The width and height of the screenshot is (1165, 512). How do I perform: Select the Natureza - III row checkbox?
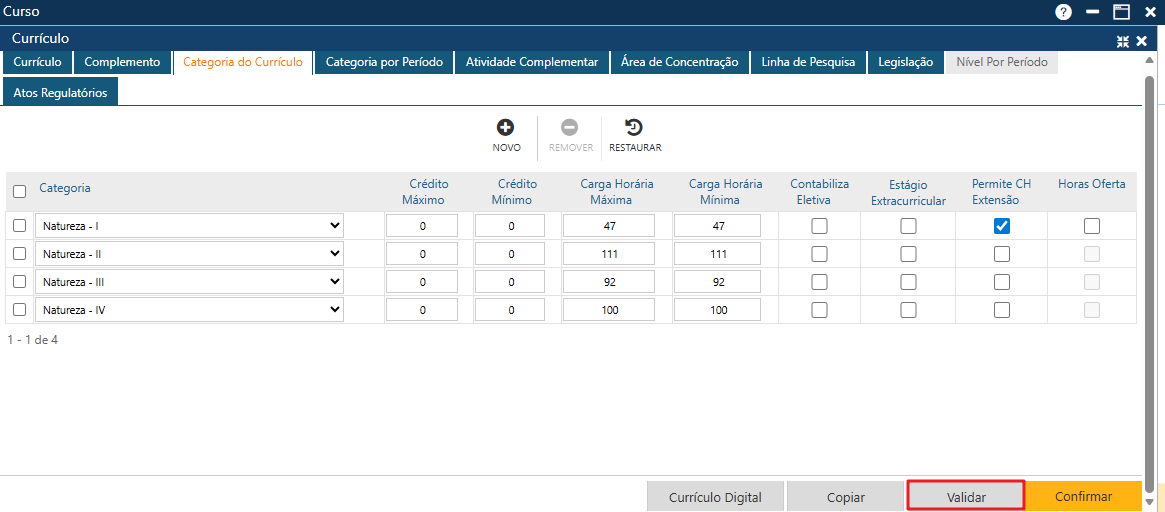click(x=20, y=282)
